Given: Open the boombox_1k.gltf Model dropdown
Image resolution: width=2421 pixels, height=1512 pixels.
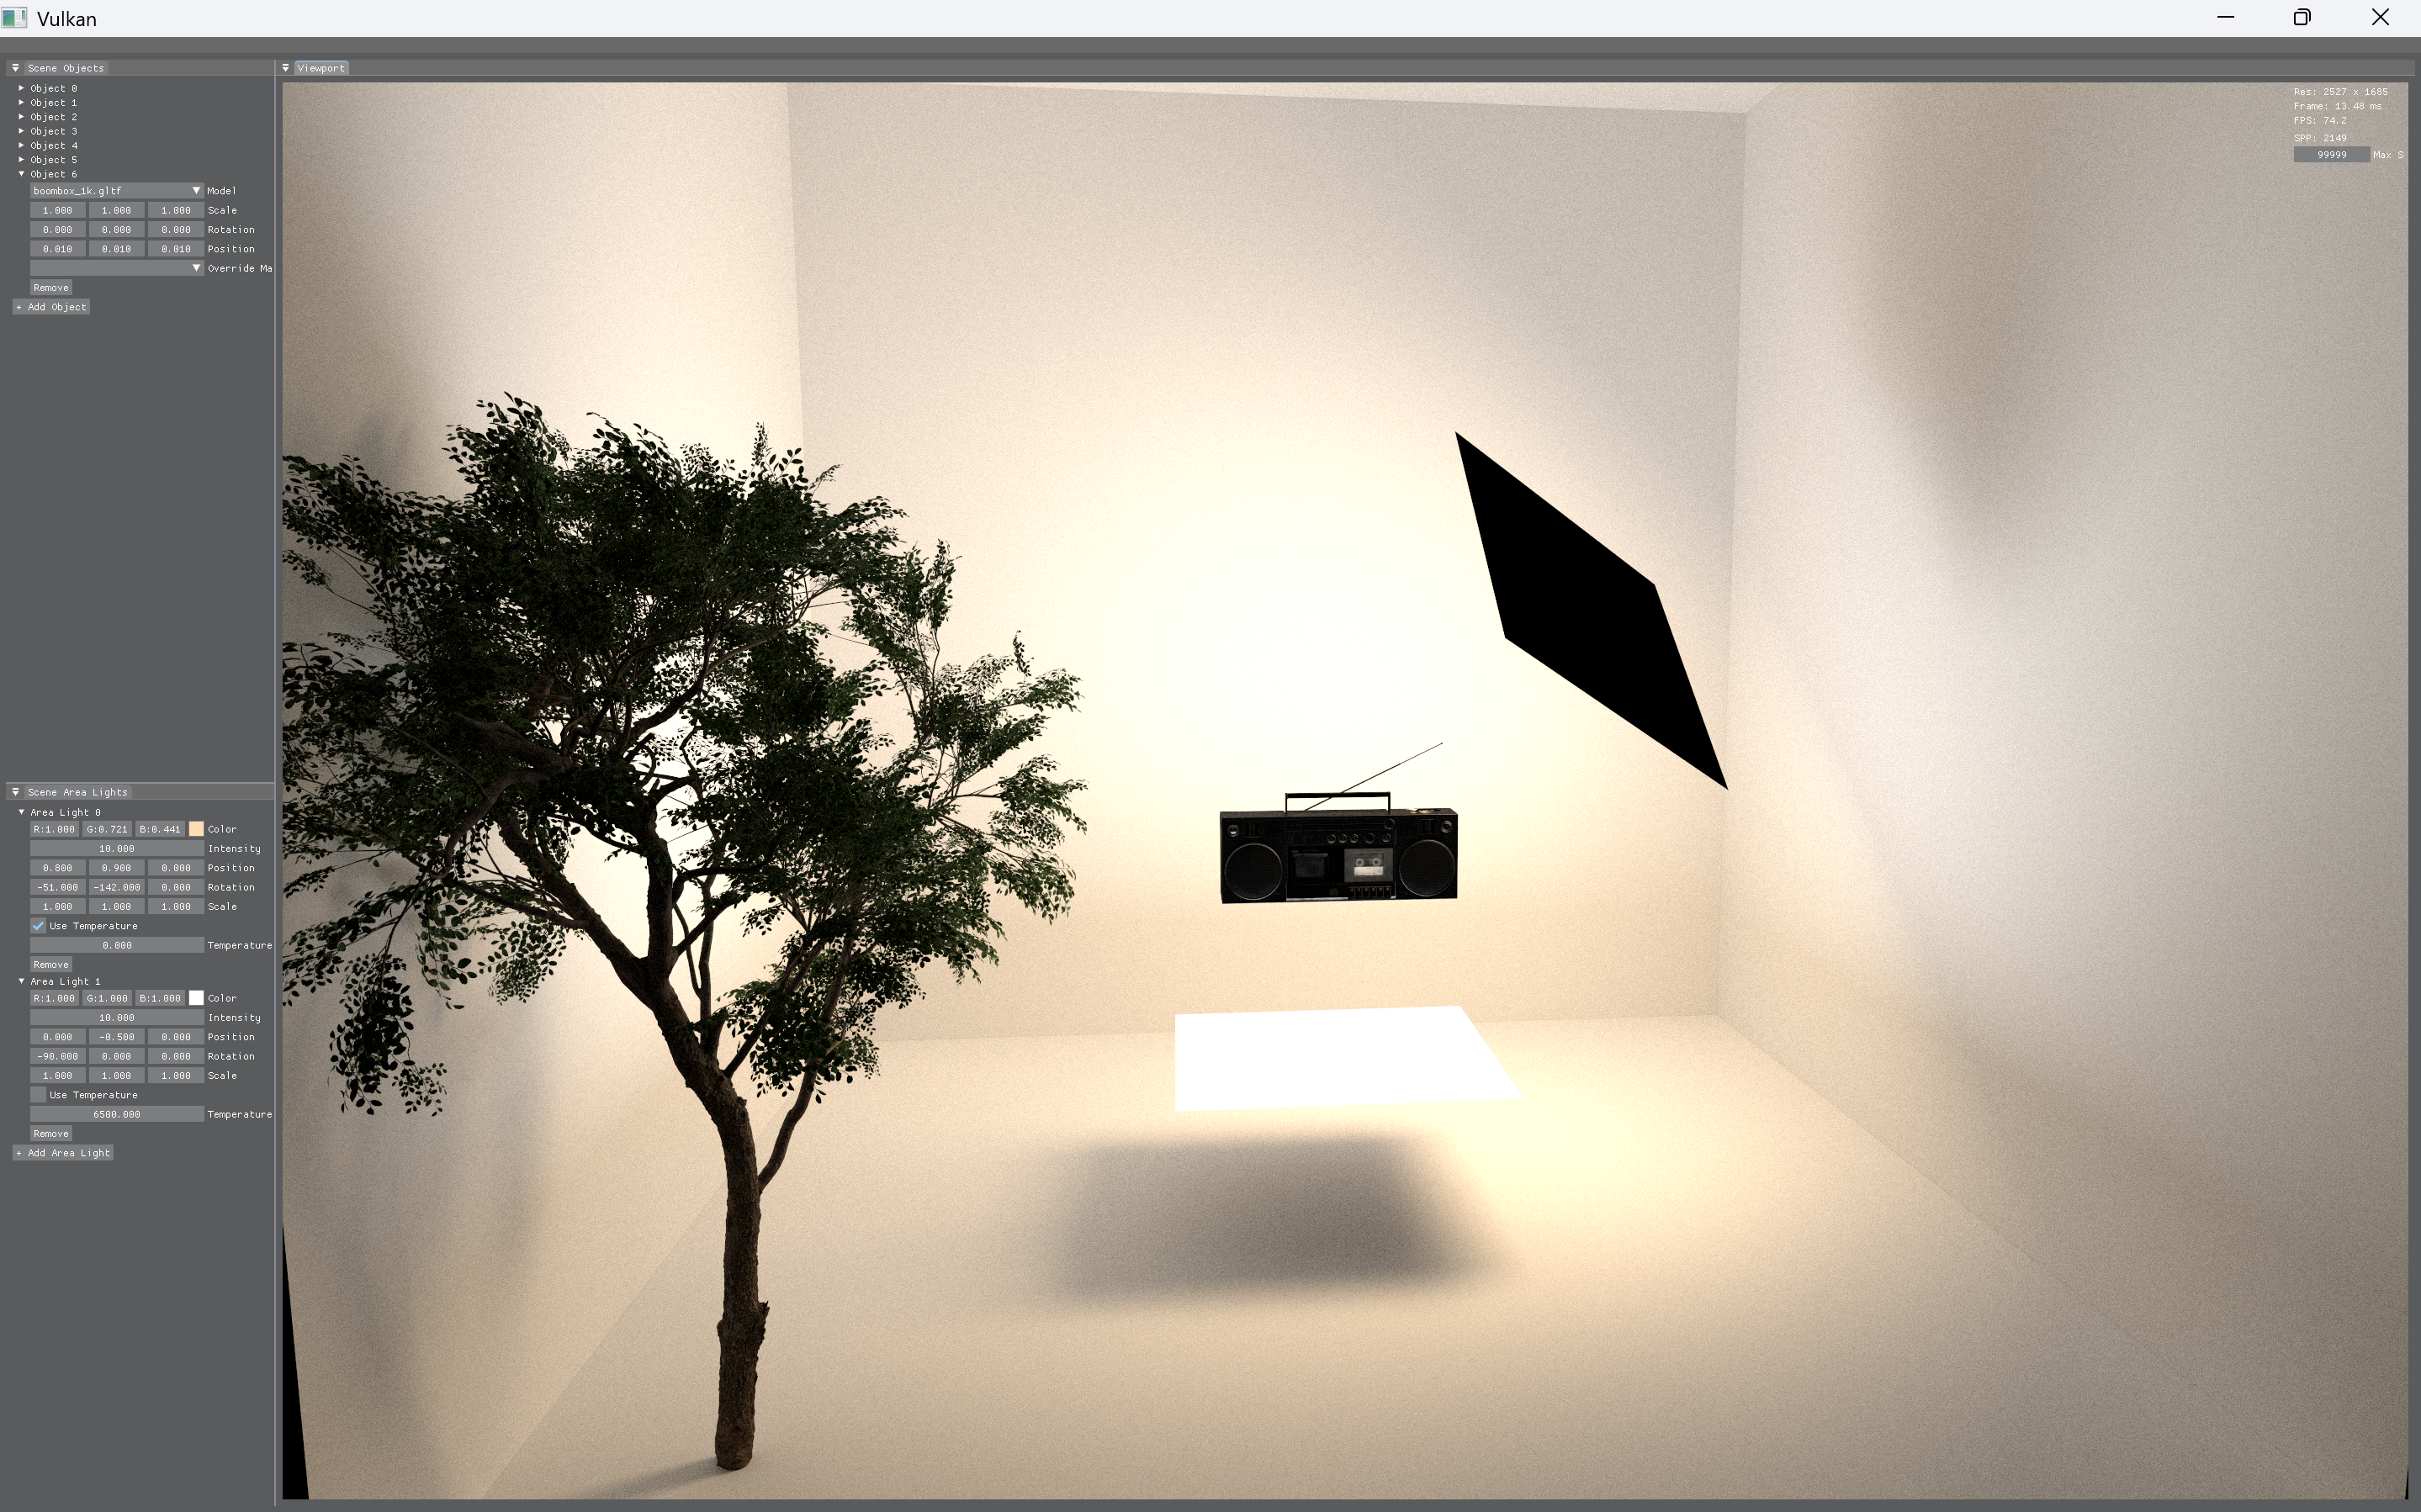Looking at the screenshot, I should pos(116,190).
